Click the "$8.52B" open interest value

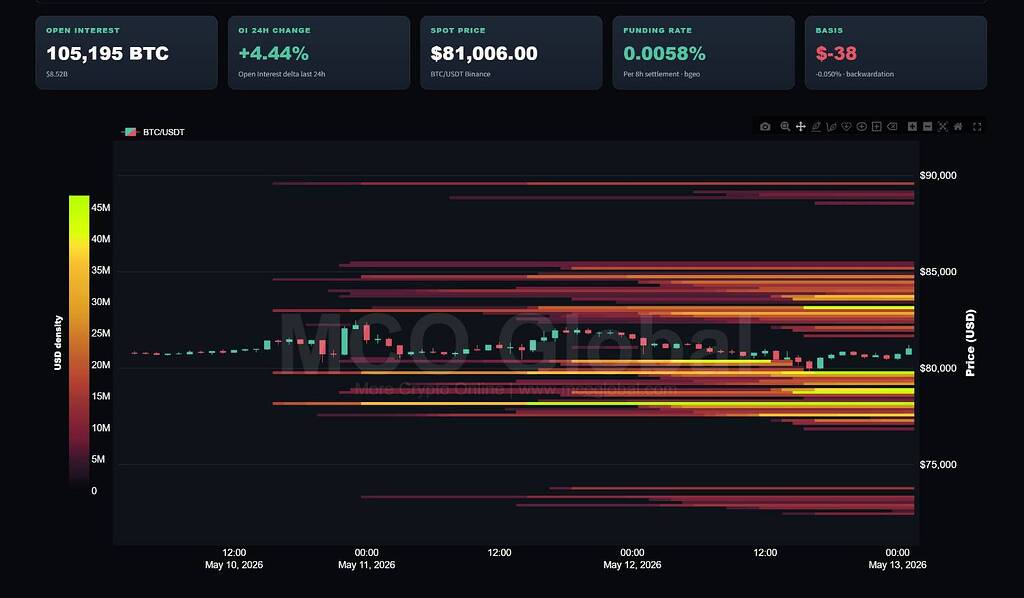57,74
